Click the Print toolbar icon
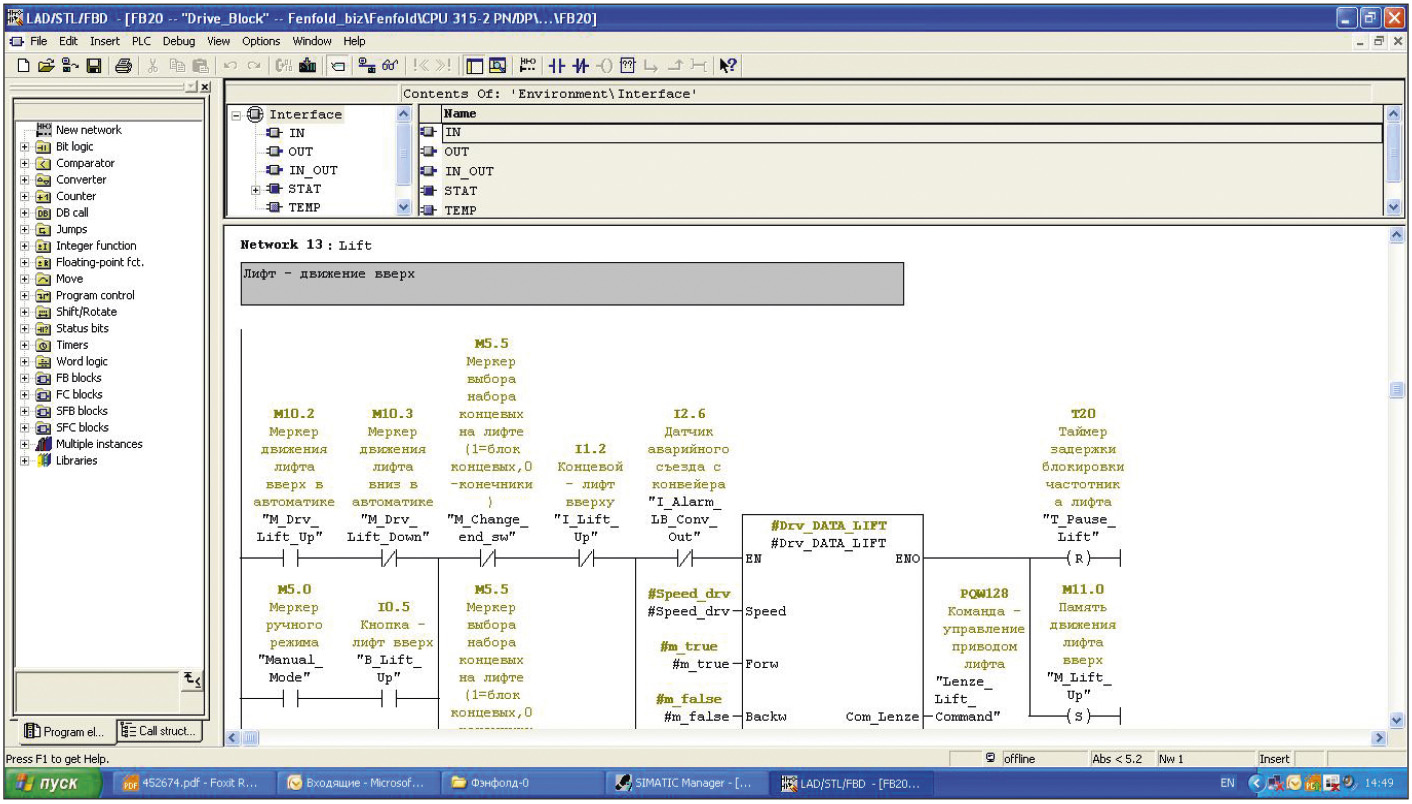 (123, 66)
